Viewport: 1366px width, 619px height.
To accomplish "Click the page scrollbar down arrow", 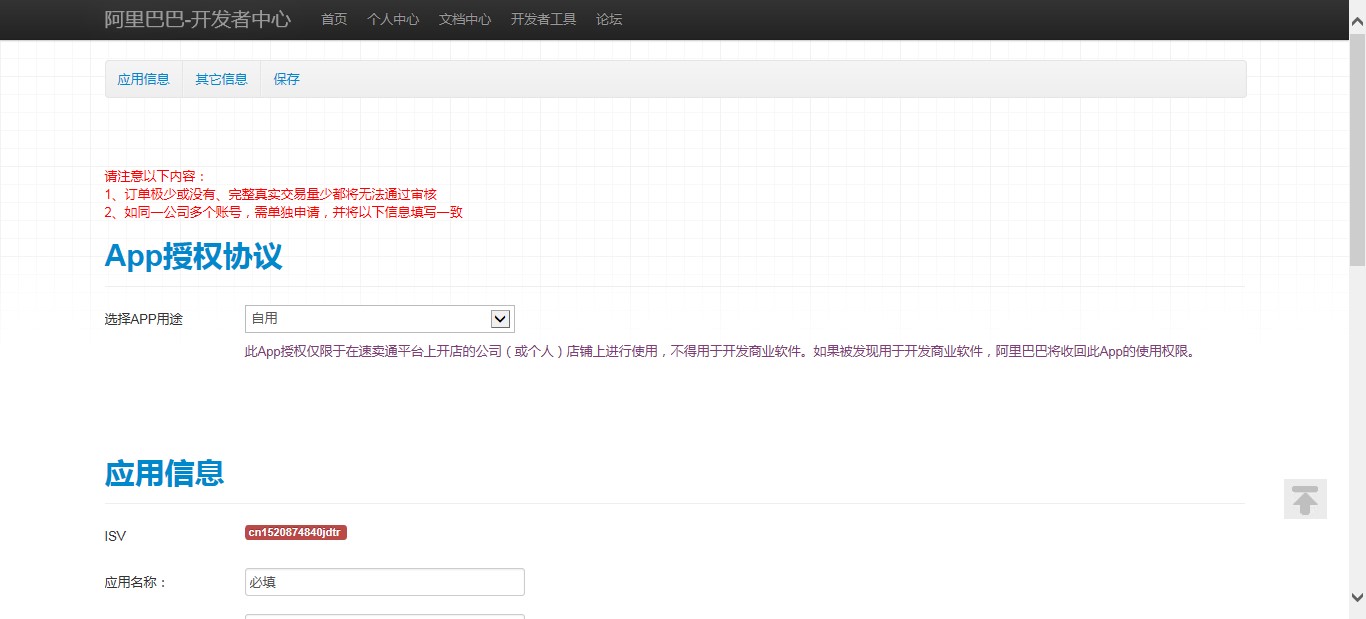I will point(1357,598).
